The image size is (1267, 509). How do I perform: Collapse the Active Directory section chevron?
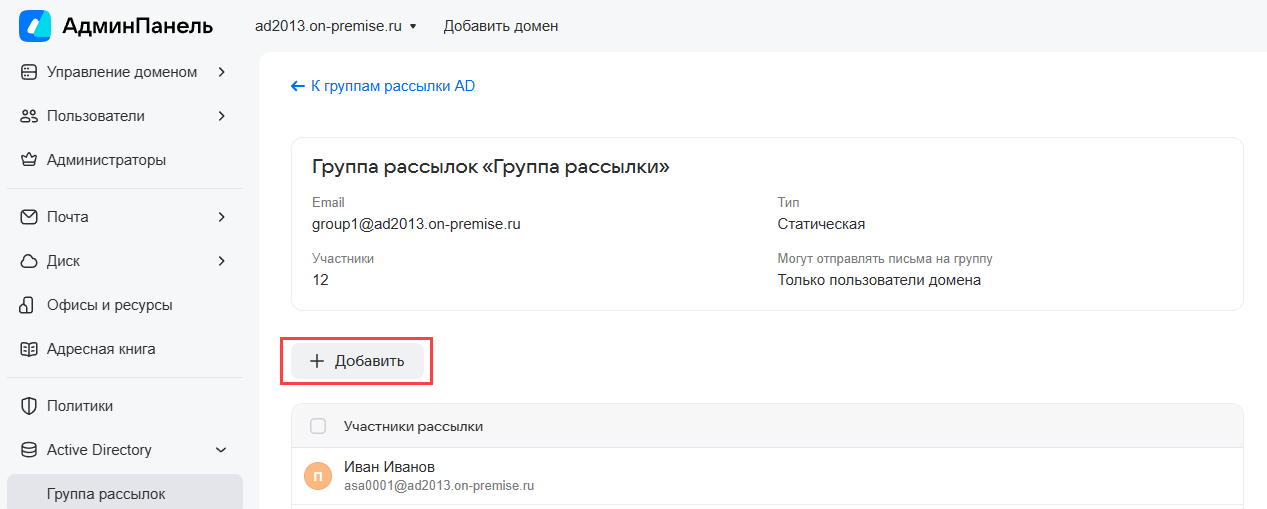coord(221,450)
